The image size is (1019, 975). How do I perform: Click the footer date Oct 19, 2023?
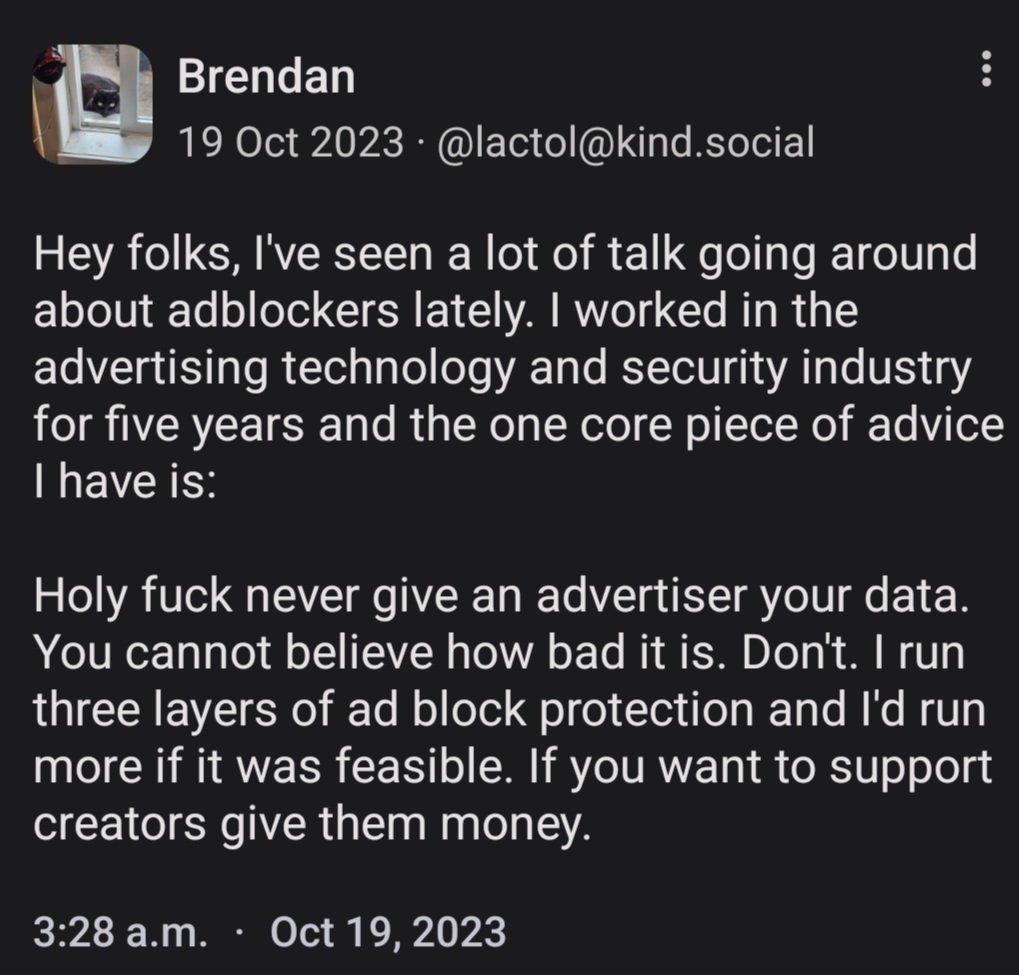388,932
